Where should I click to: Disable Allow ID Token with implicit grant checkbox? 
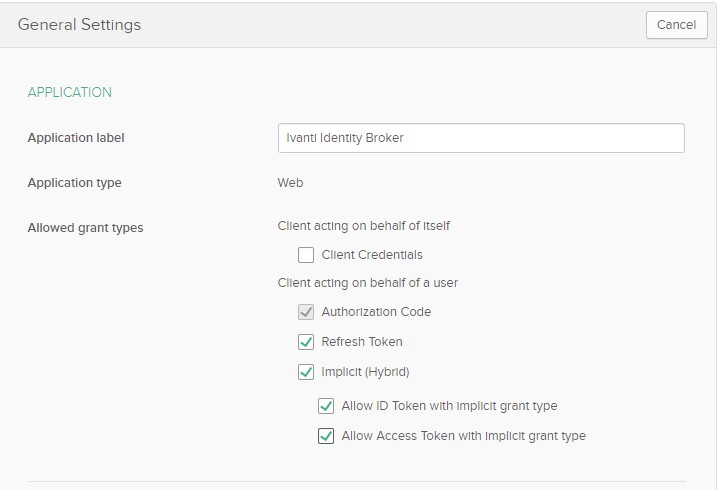coord(326,406)
